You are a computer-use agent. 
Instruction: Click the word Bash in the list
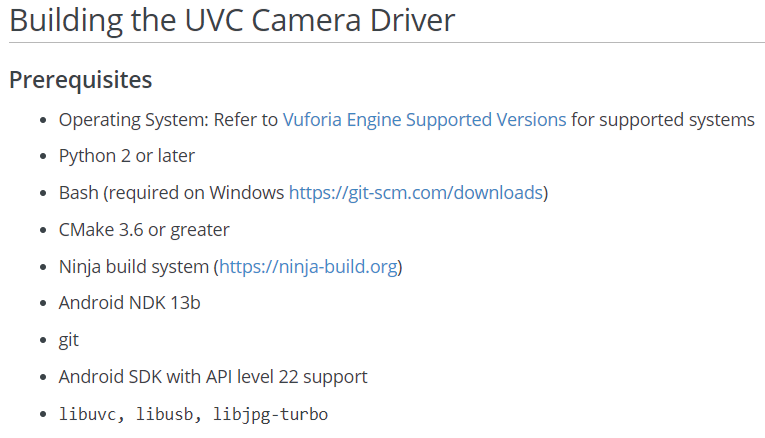click(x=78, y=193)
